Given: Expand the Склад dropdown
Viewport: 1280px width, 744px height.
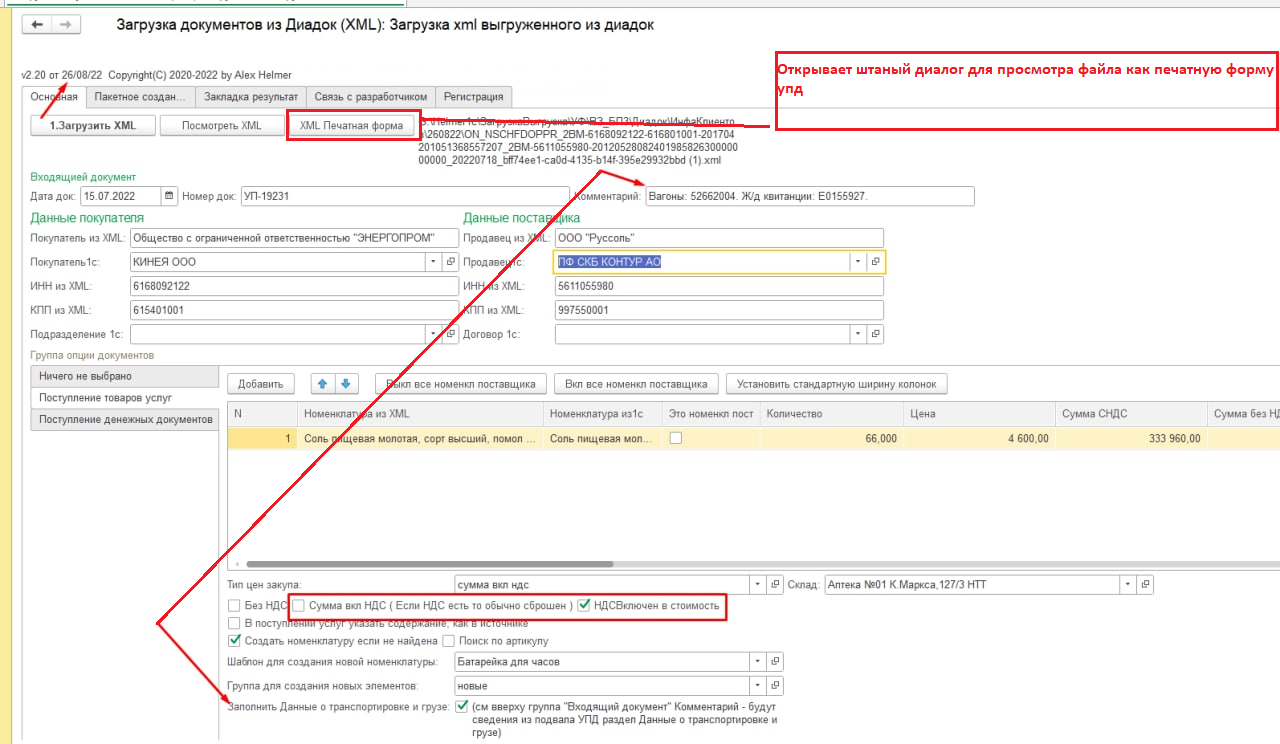Looking at the screenshot, I should point(1129,584).
